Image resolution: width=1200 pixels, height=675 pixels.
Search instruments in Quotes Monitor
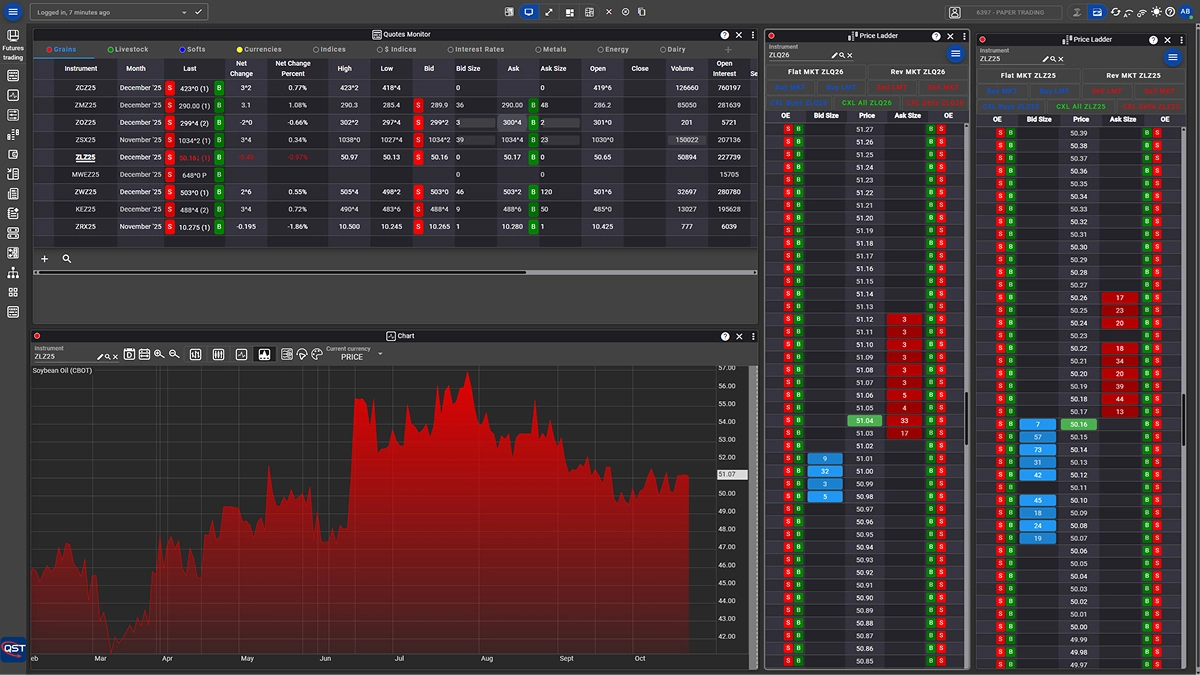pos(67,258)
